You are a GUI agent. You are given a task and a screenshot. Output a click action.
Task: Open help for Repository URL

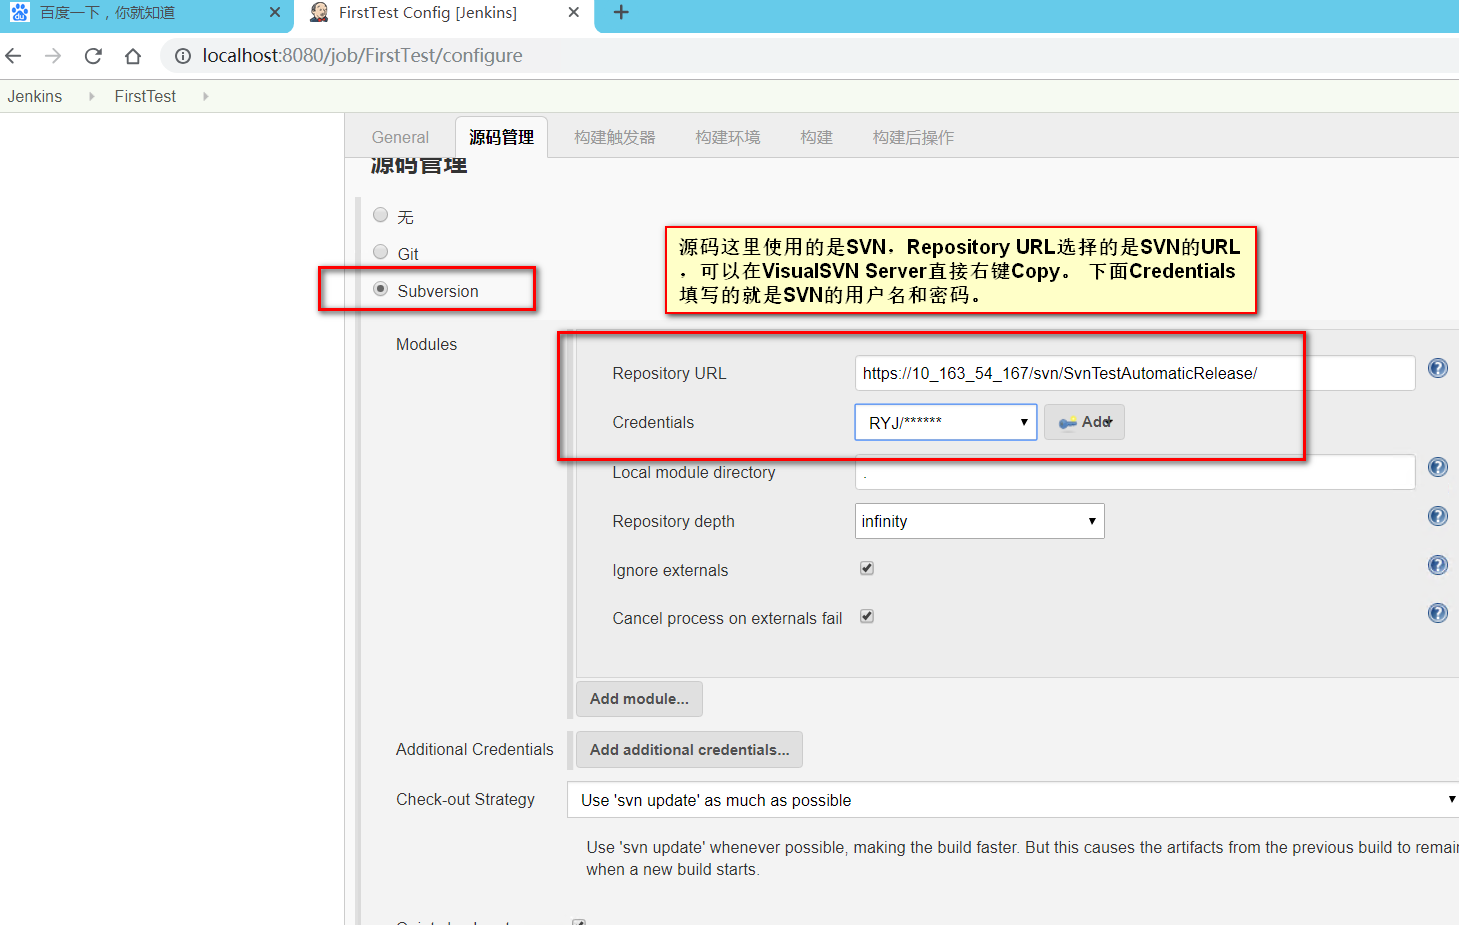1438,368
